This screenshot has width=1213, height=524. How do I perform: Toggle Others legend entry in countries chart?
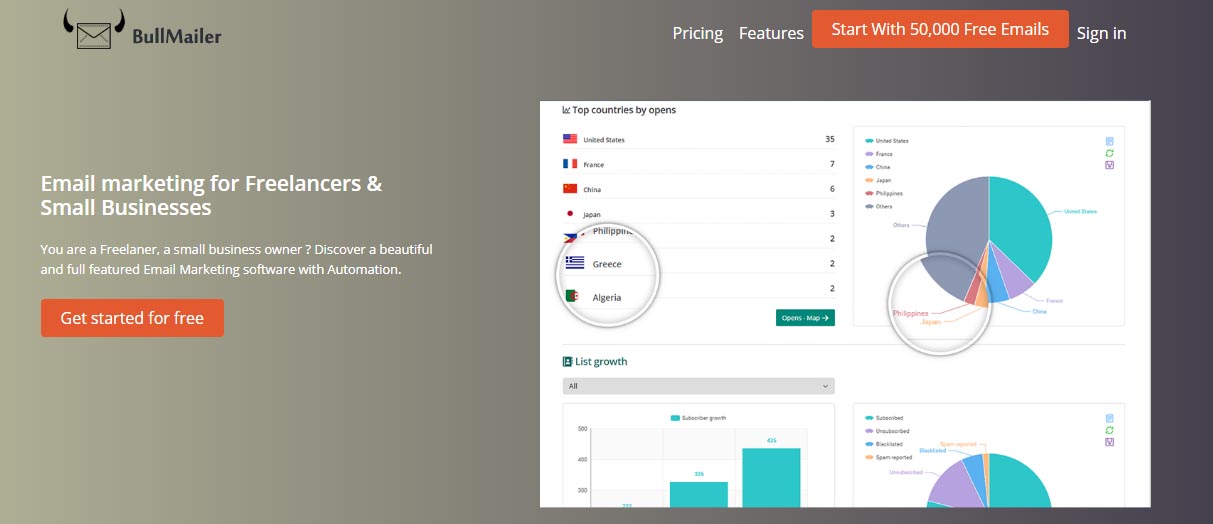coord(879,206)
